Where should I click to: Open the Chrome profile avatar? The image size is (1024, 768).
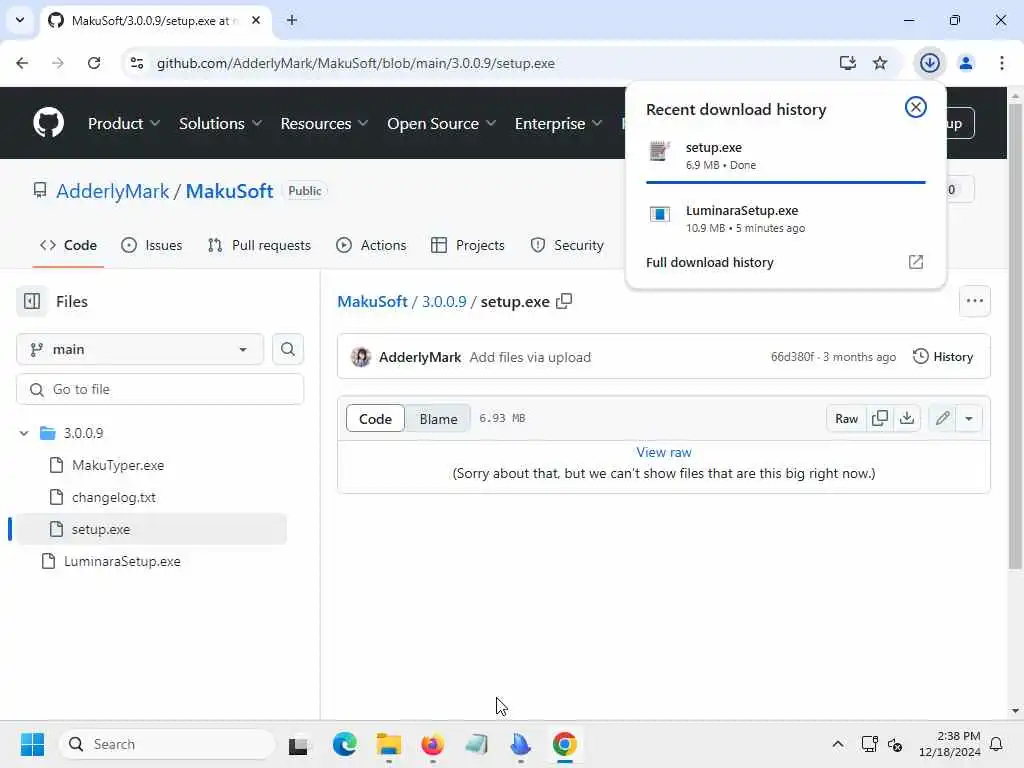[x=965, y=63]
